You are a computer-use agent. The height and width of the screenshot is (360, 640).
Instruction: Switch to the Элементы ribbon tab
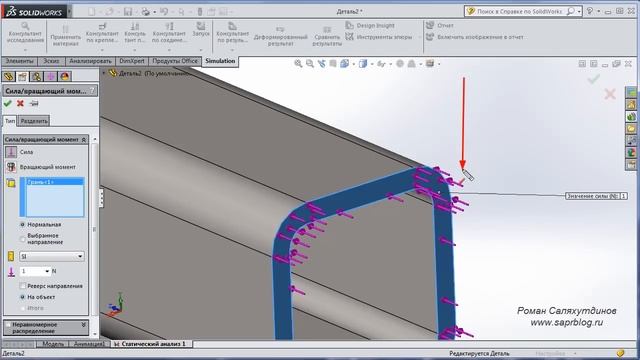(19, 61)
